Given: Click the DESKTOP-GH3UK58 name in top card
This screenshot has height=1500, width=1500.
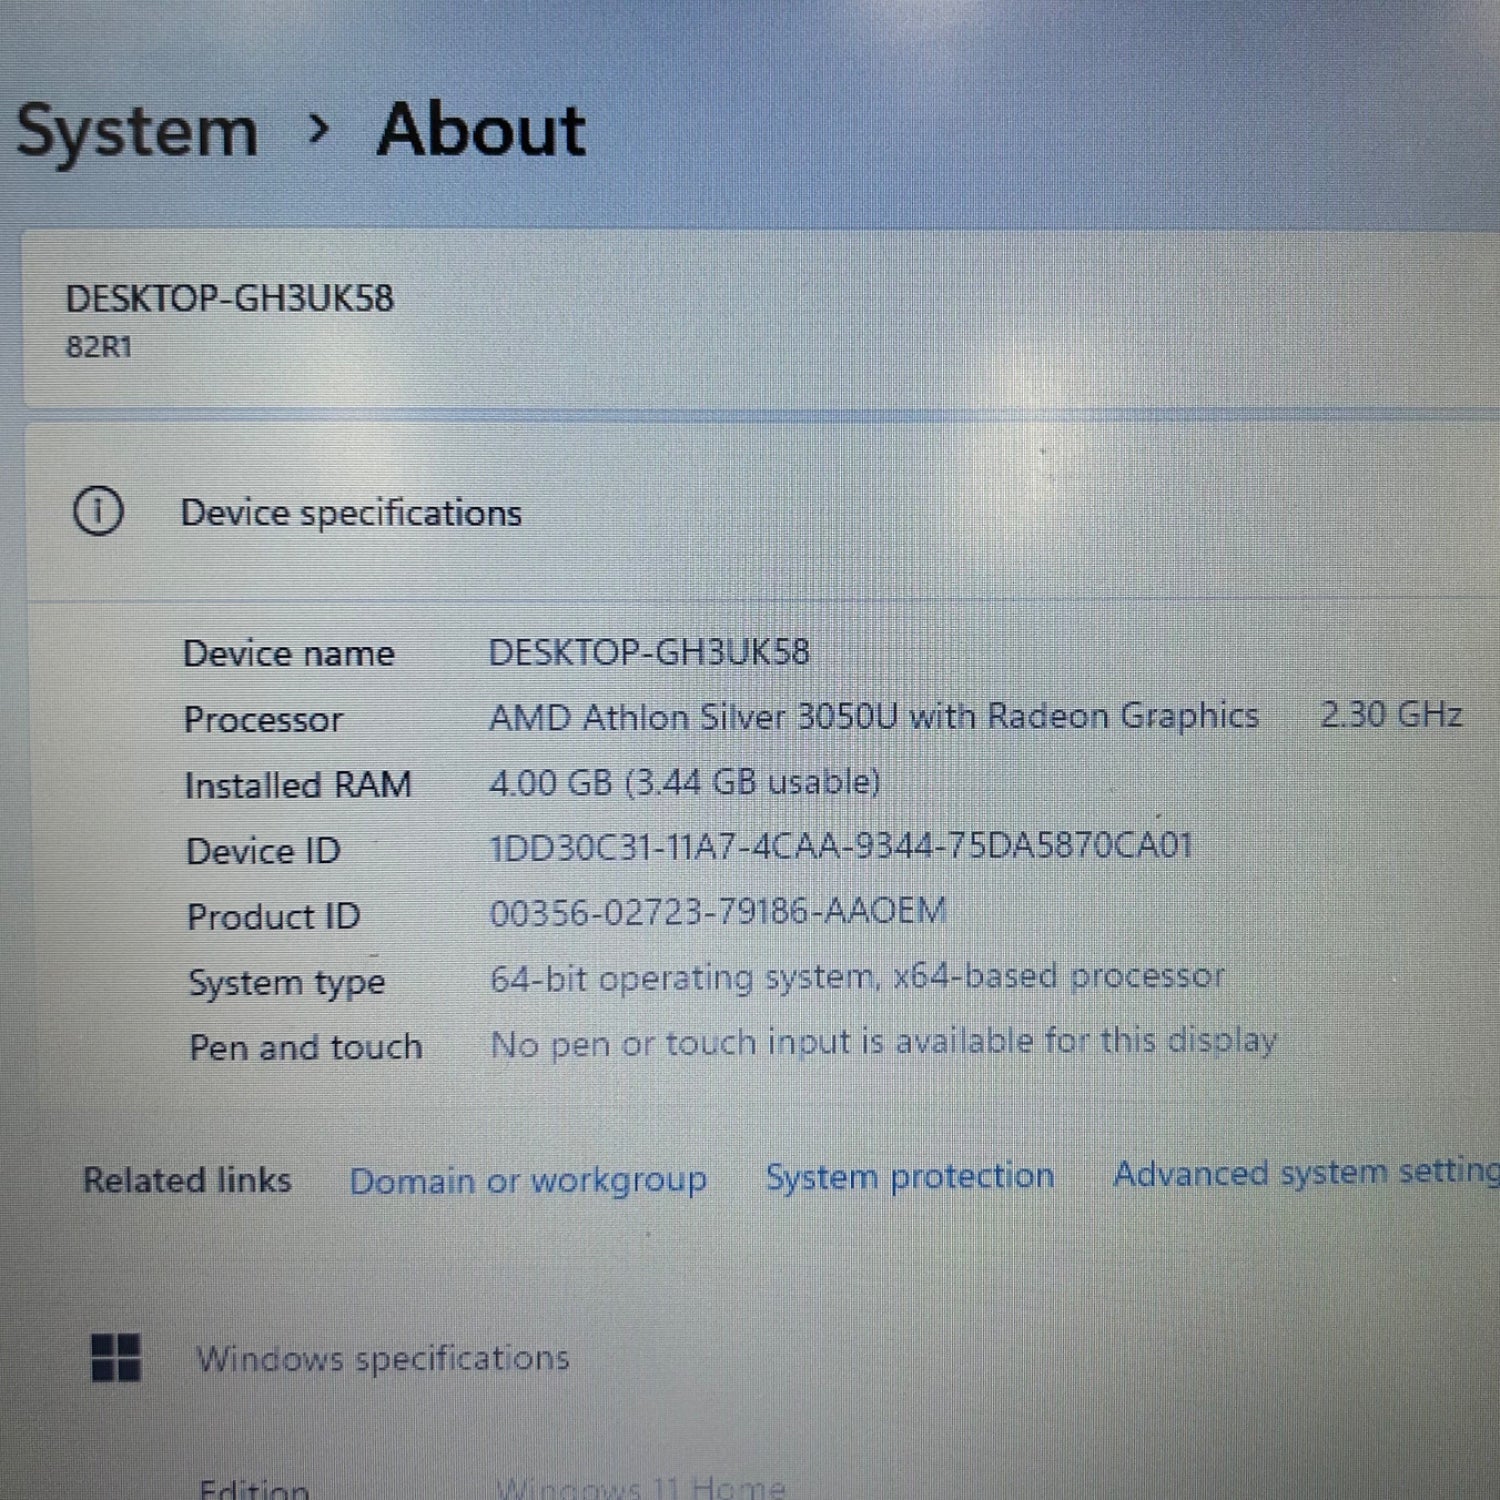Looking at the screenshot, I should (x=230, y=298).
